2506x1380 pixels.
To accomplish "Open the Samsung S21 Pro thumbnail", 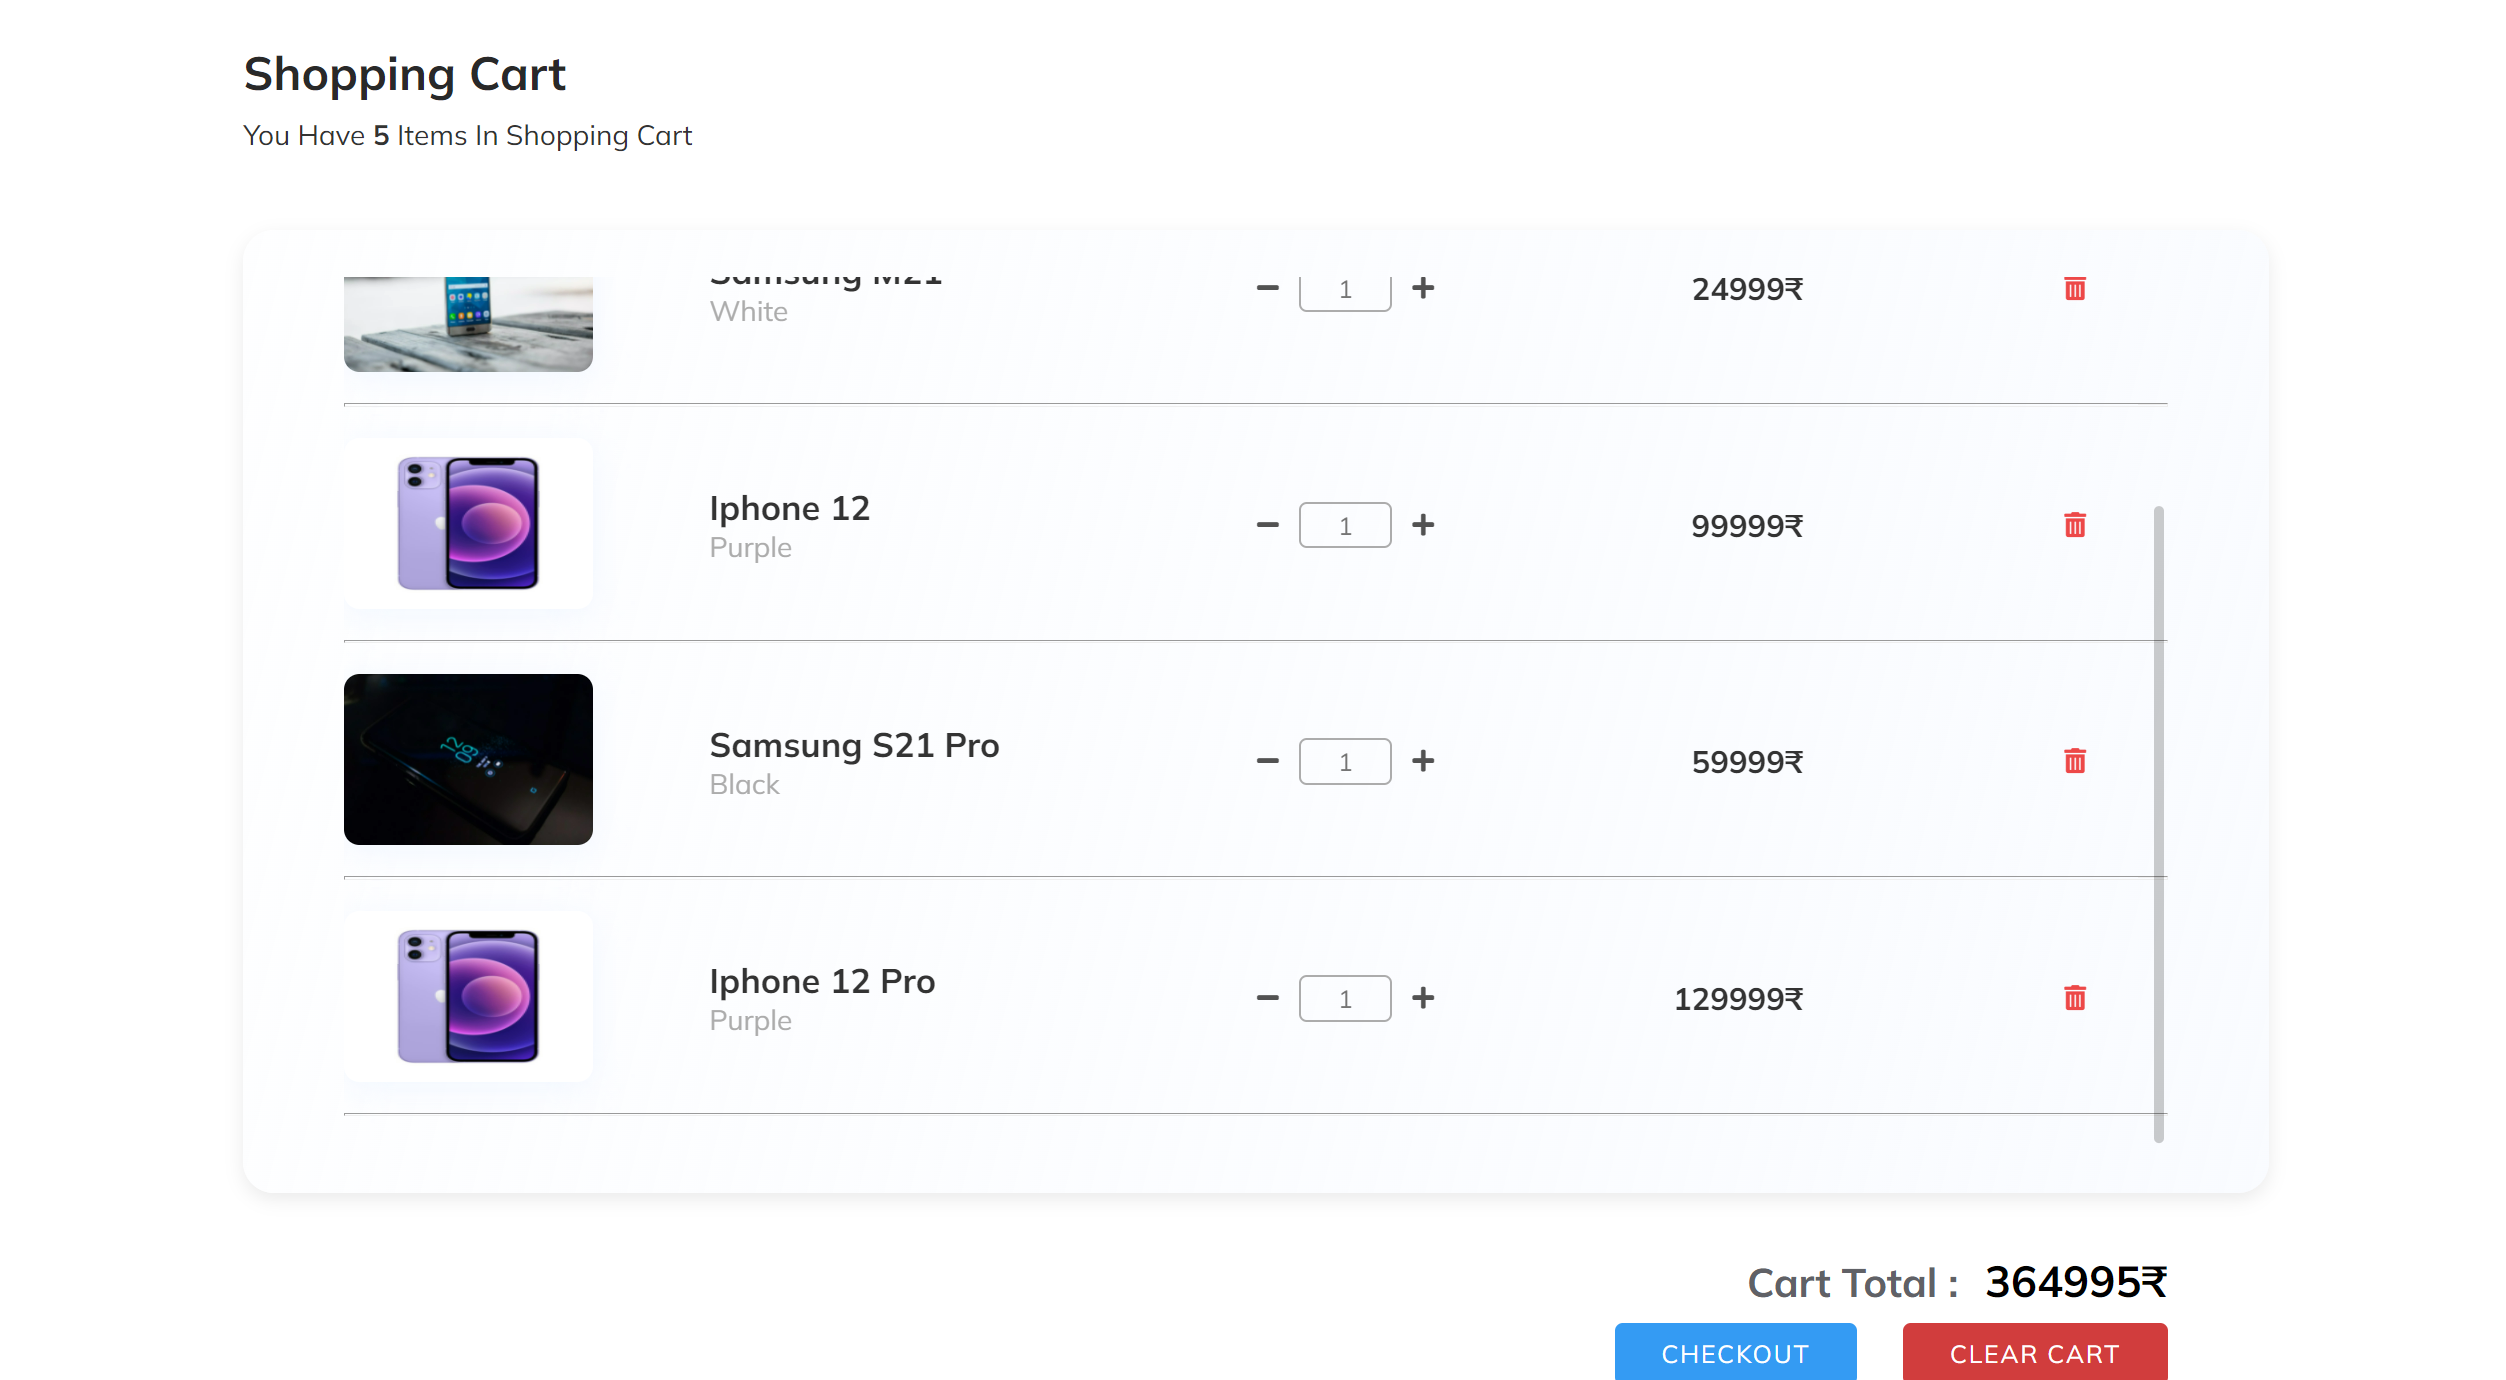I will pyautogui.click(x=468, y=759).
